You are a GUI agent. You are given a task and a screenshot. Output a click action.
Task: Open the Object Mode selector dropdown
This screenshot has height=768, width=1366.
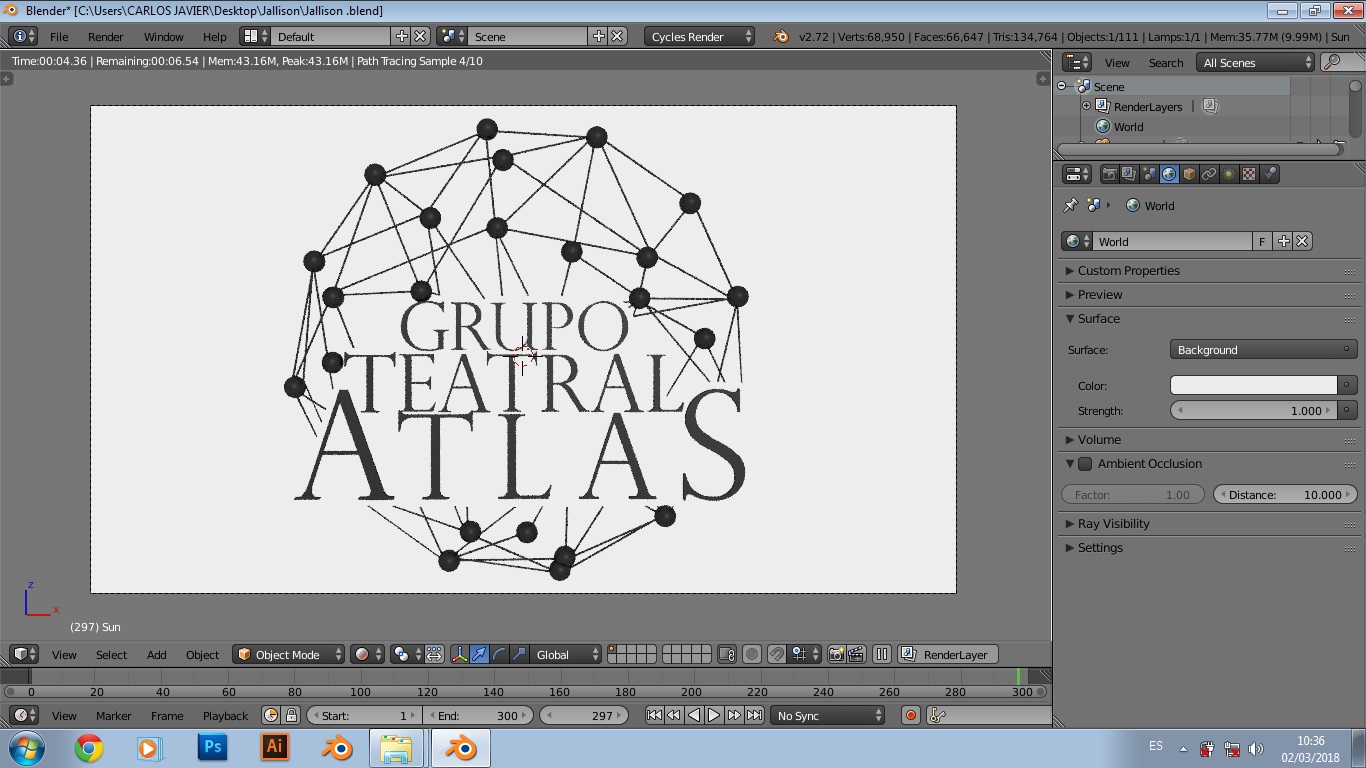[288, 655]
